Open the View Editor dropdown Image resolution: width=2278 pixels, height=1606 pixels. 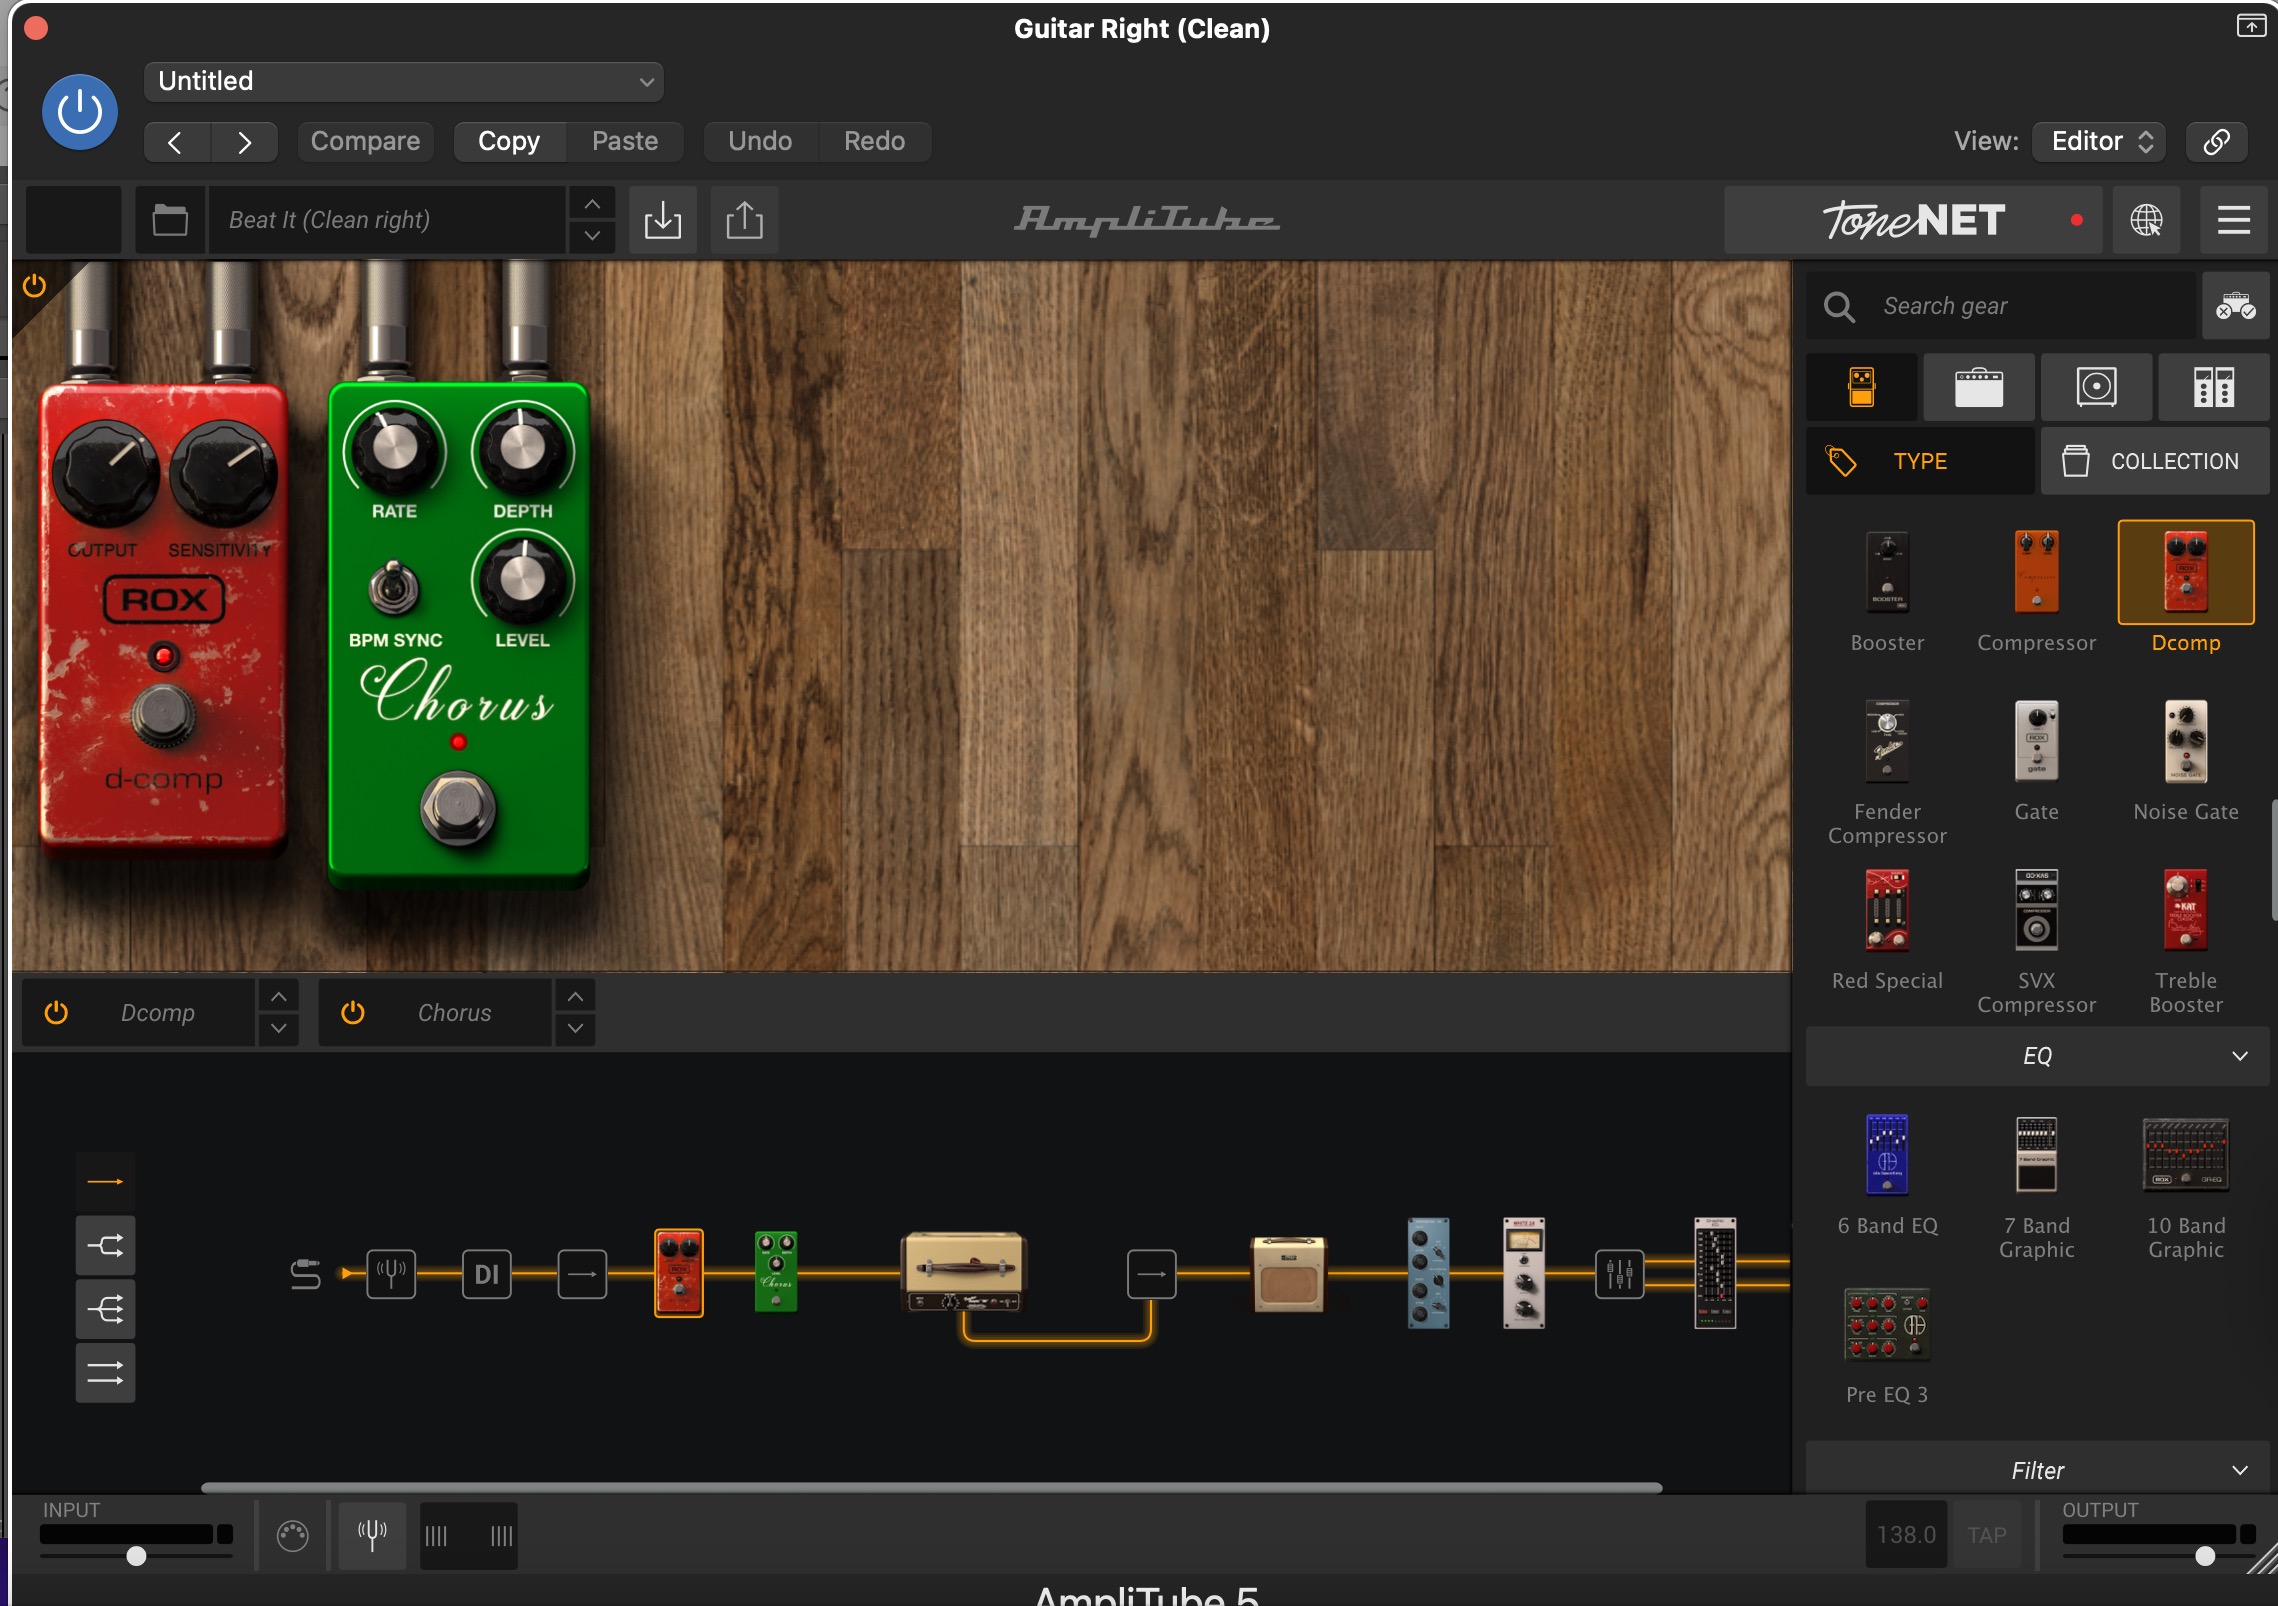tap(2100, 142)
